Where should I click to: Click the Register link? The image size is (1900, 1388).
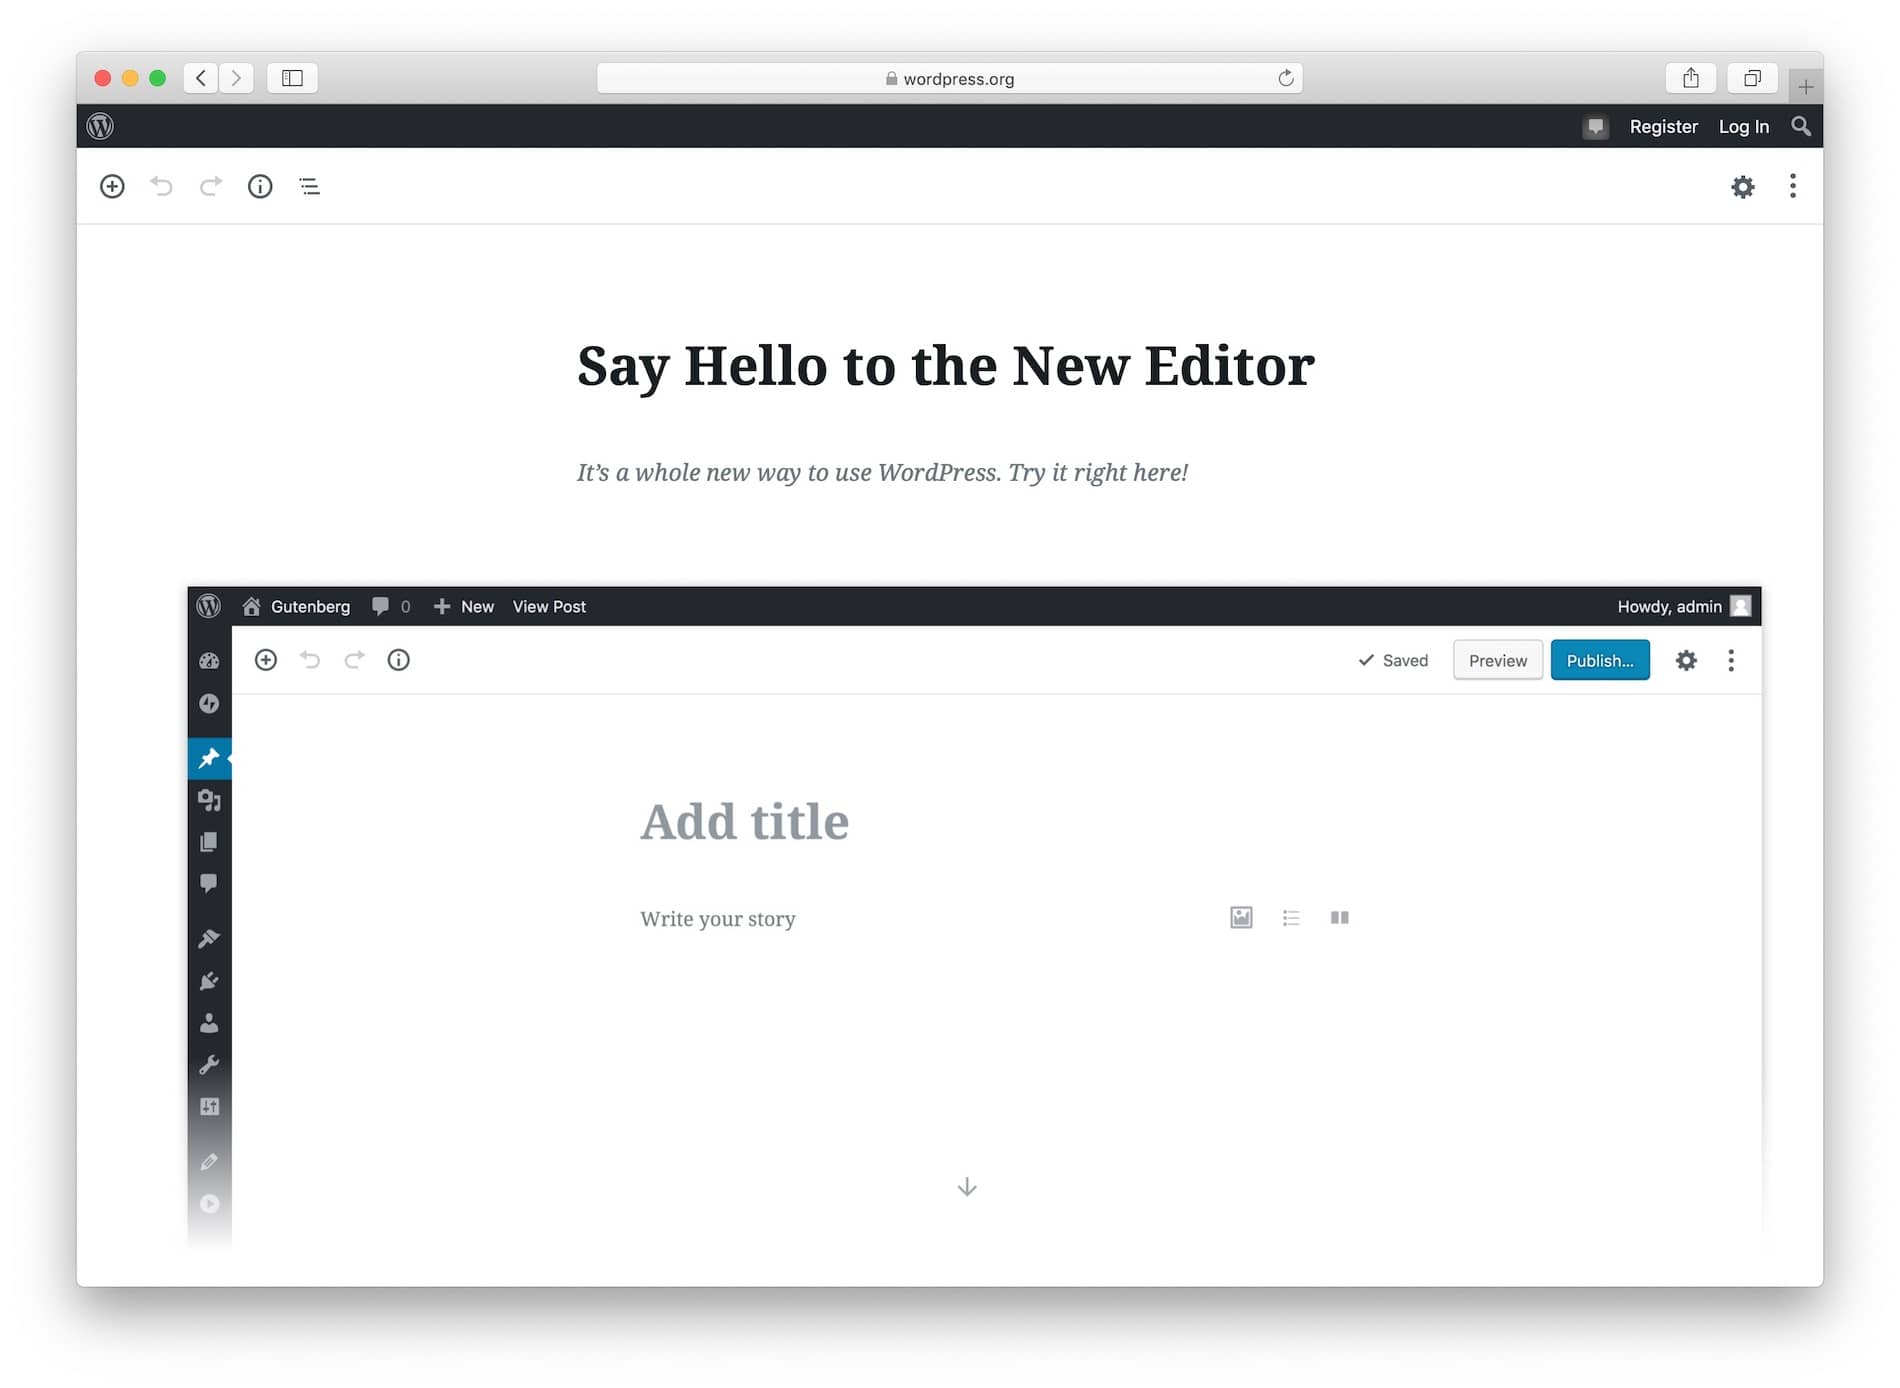click(1664, 127)
